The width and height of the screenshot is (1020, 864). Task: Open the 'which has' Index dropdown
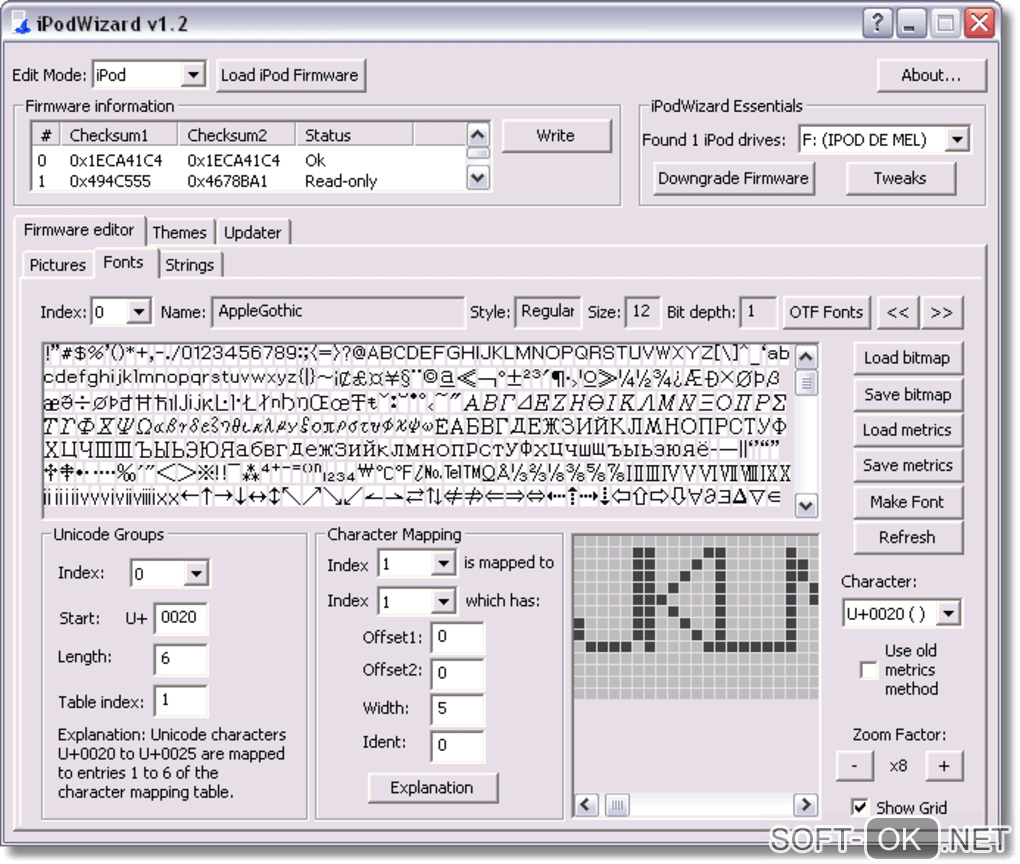pyautogui.click(x=444, y=602)
